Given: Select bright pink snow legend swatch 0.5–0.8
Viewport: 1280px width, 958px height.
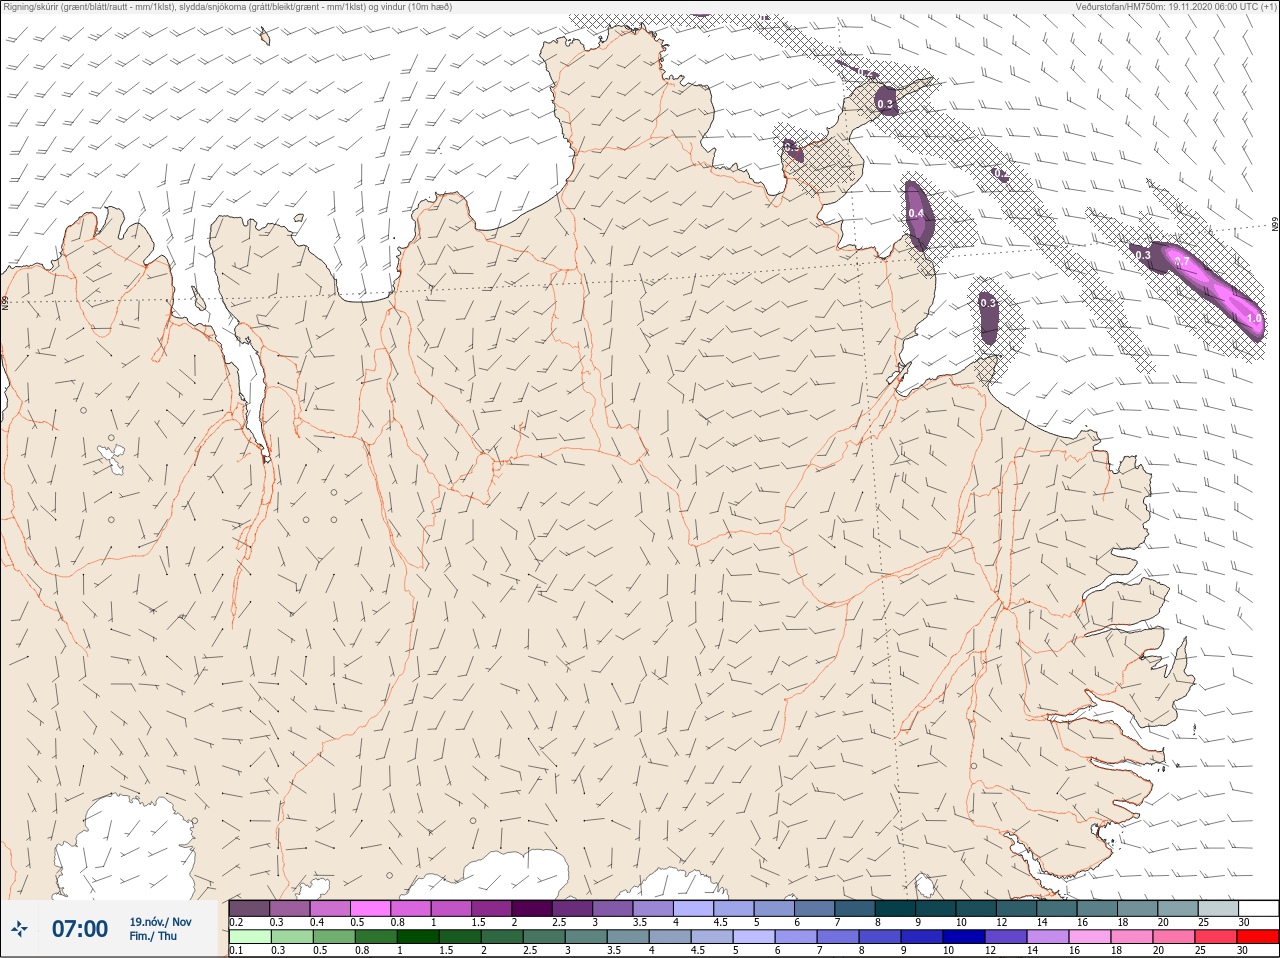Looking at the screenshot, I should [x=371, y=908].
